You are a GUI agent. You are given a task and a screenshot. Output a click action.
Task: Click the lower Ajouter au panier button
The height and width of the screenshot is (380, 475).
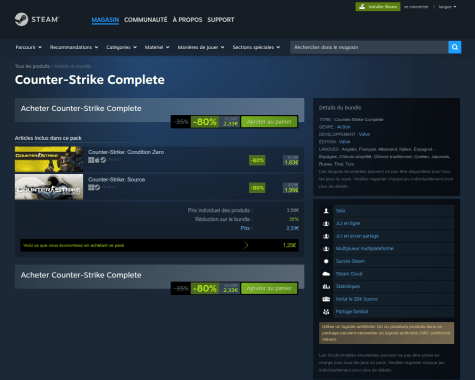click(x=269, y=288)
